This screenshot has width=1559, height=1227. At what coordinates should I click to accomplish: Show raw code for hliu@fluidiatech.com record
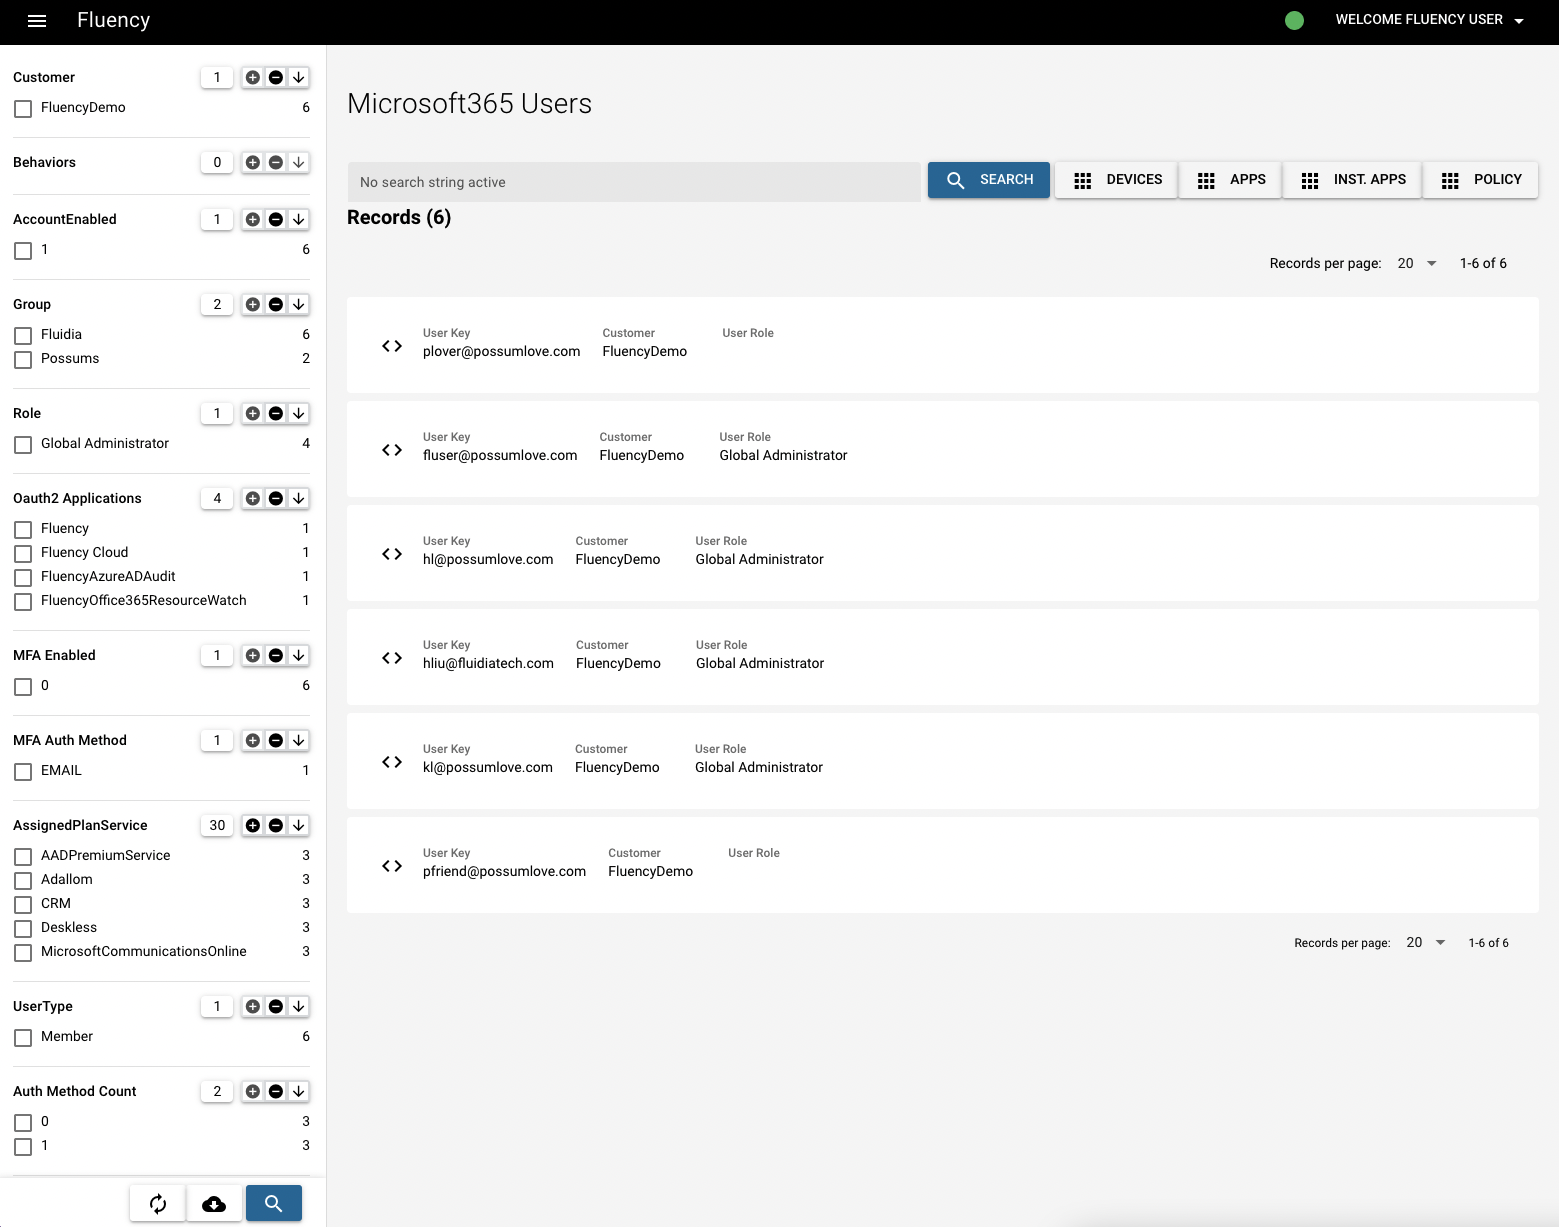click(392, 658)
